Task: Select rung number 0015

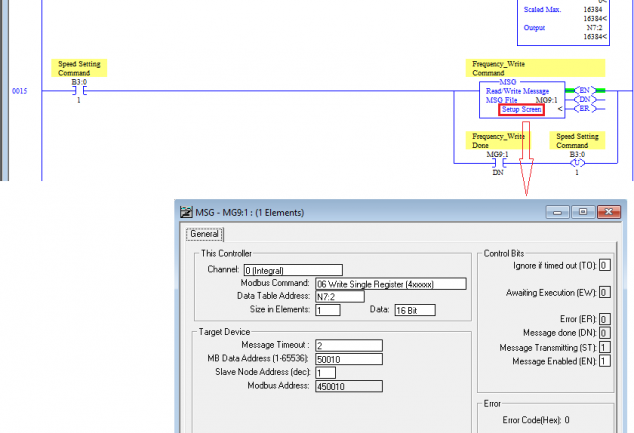Action: [19, 91]
